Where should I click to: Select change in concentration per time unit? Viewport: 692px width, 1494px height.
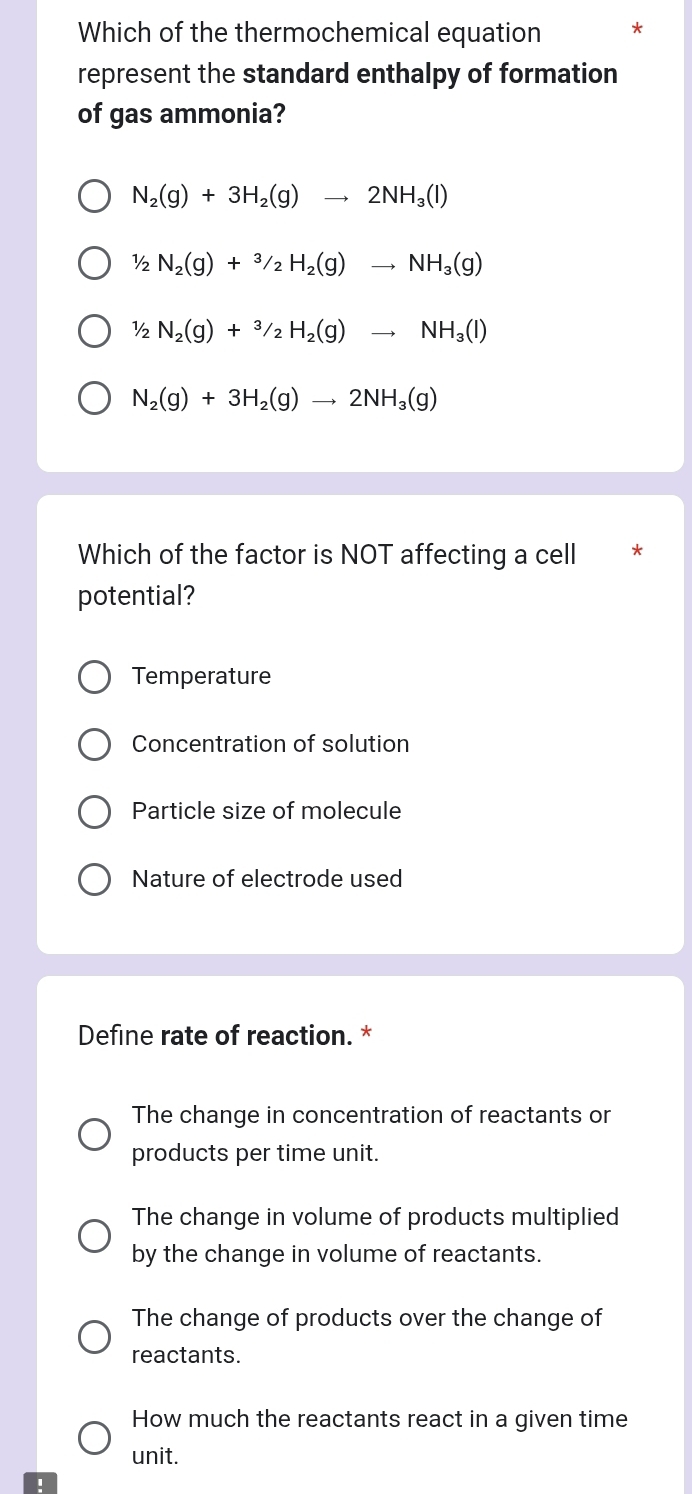tap(94, 1134)
